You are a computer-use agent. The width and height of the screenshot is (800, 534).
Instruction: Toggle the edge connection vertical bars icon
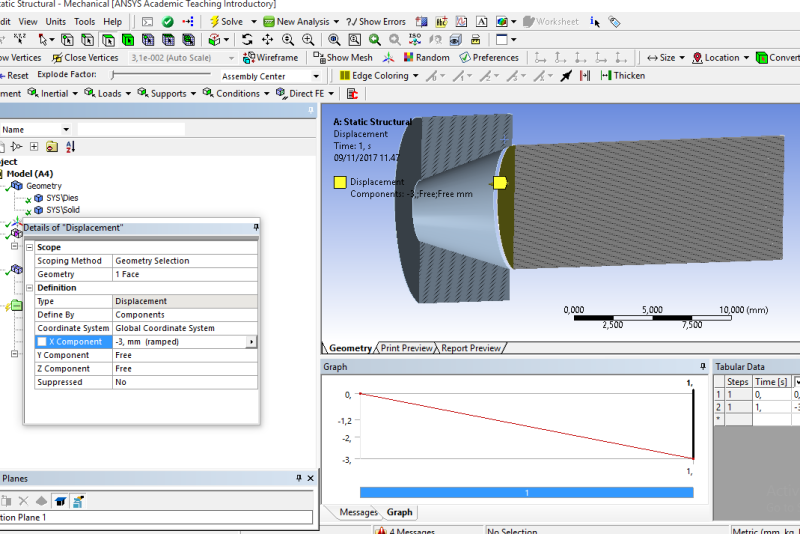click(x=585, y=76)
